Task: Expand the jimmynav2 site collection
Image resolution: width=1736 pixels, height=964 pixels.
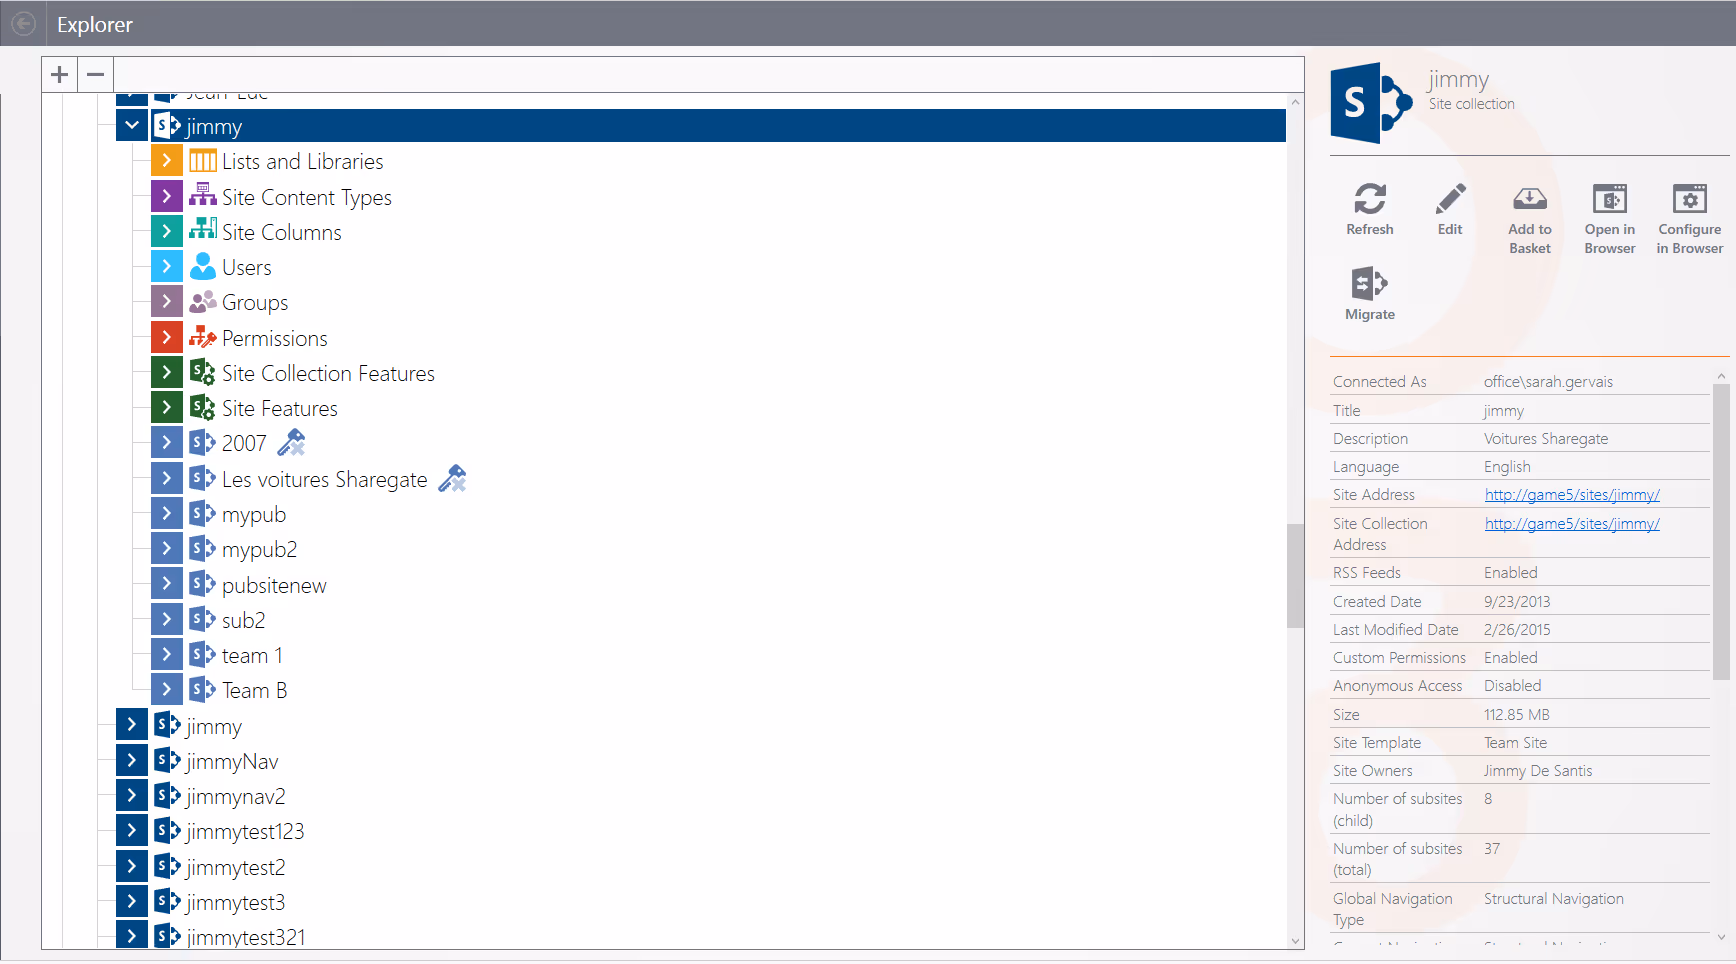Action: pyautogui.click(x=132, y=795)
